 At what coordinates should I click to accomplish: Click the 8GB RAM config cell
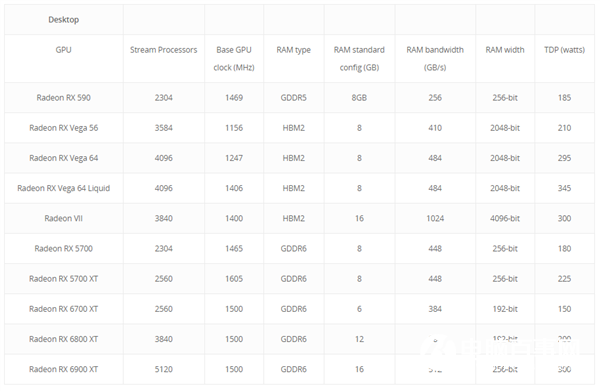pos(359,98)
